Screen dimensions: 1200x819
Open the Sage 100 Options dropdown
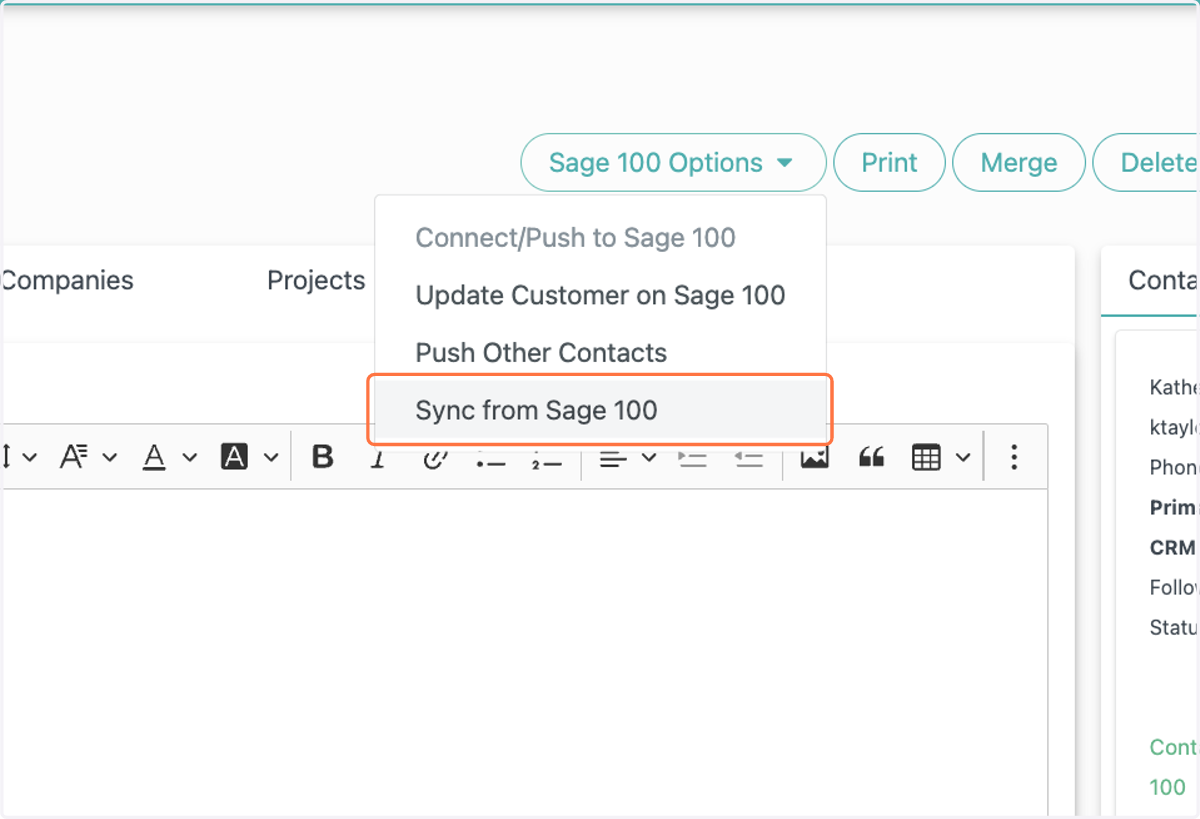673,162
